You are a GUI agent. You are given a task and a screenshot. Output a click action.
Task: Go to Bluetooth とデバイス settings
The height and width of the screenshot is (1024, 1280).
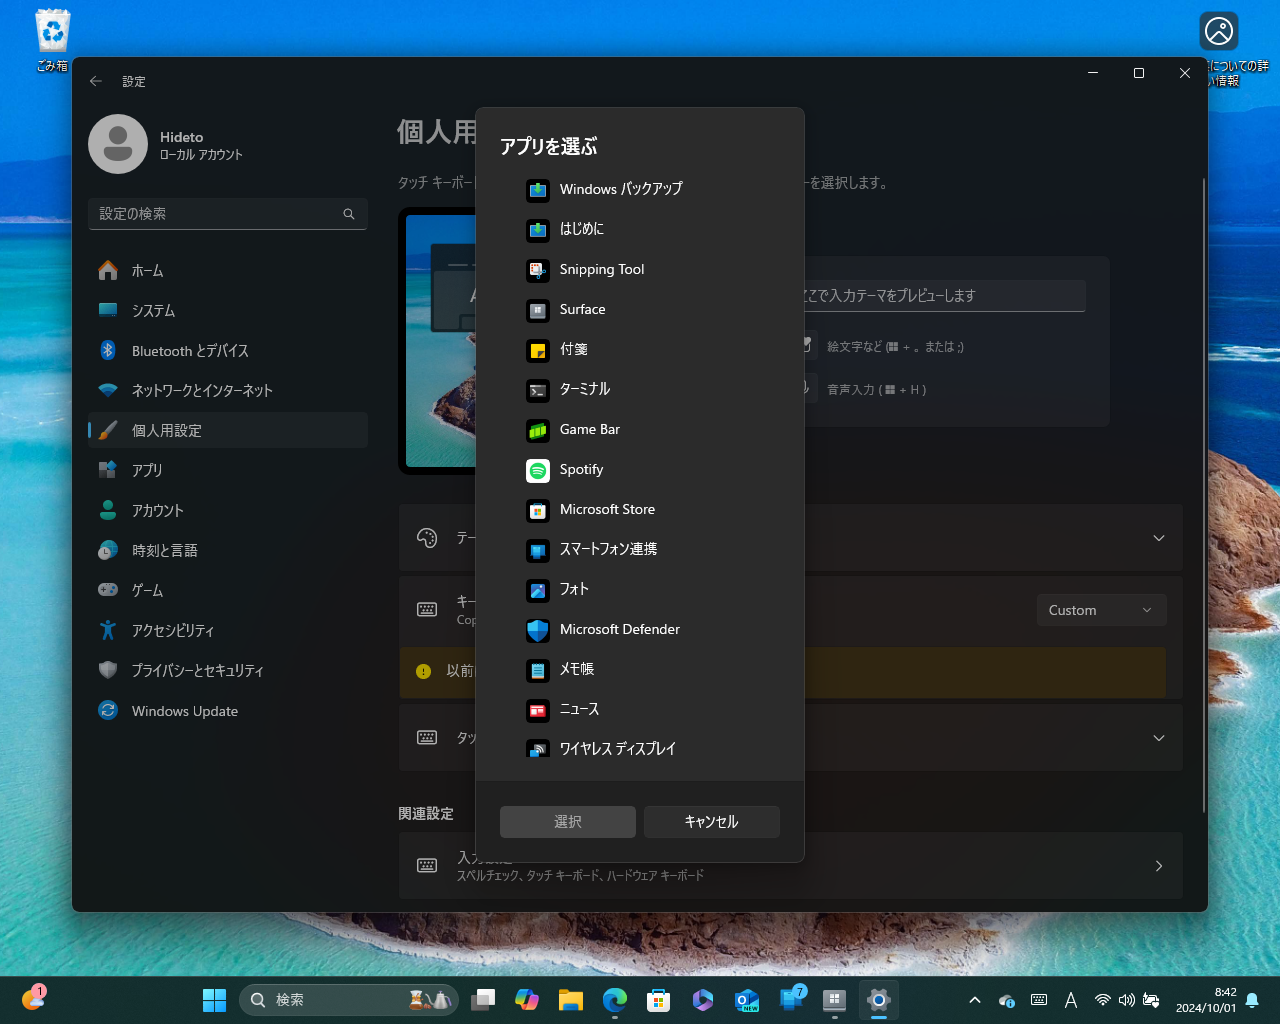[x=228, y=350]
